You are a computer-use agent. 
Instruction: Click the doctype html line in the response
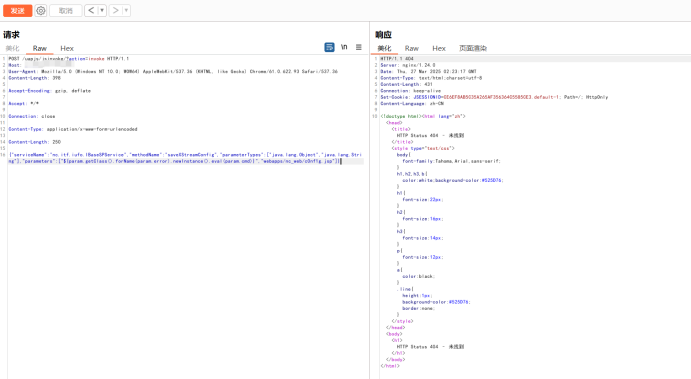tap(423, 116)
